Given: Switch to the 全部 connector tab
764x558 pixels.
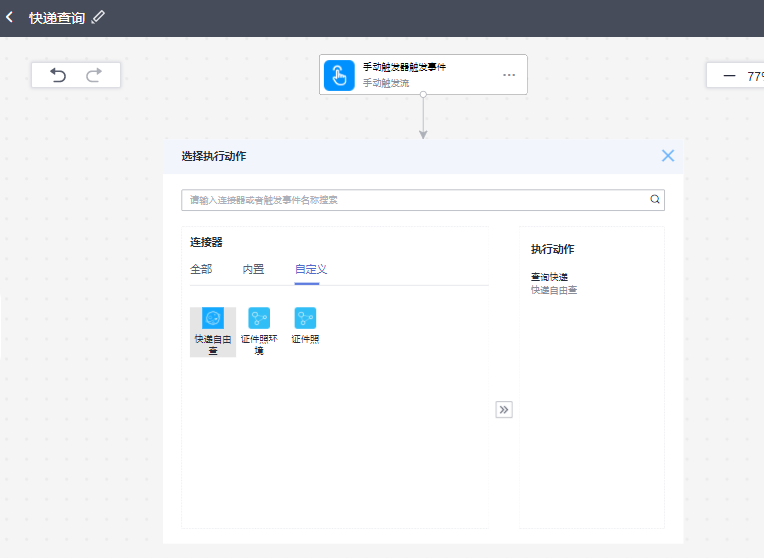Looking at the screenshot, I should point(201,269).
